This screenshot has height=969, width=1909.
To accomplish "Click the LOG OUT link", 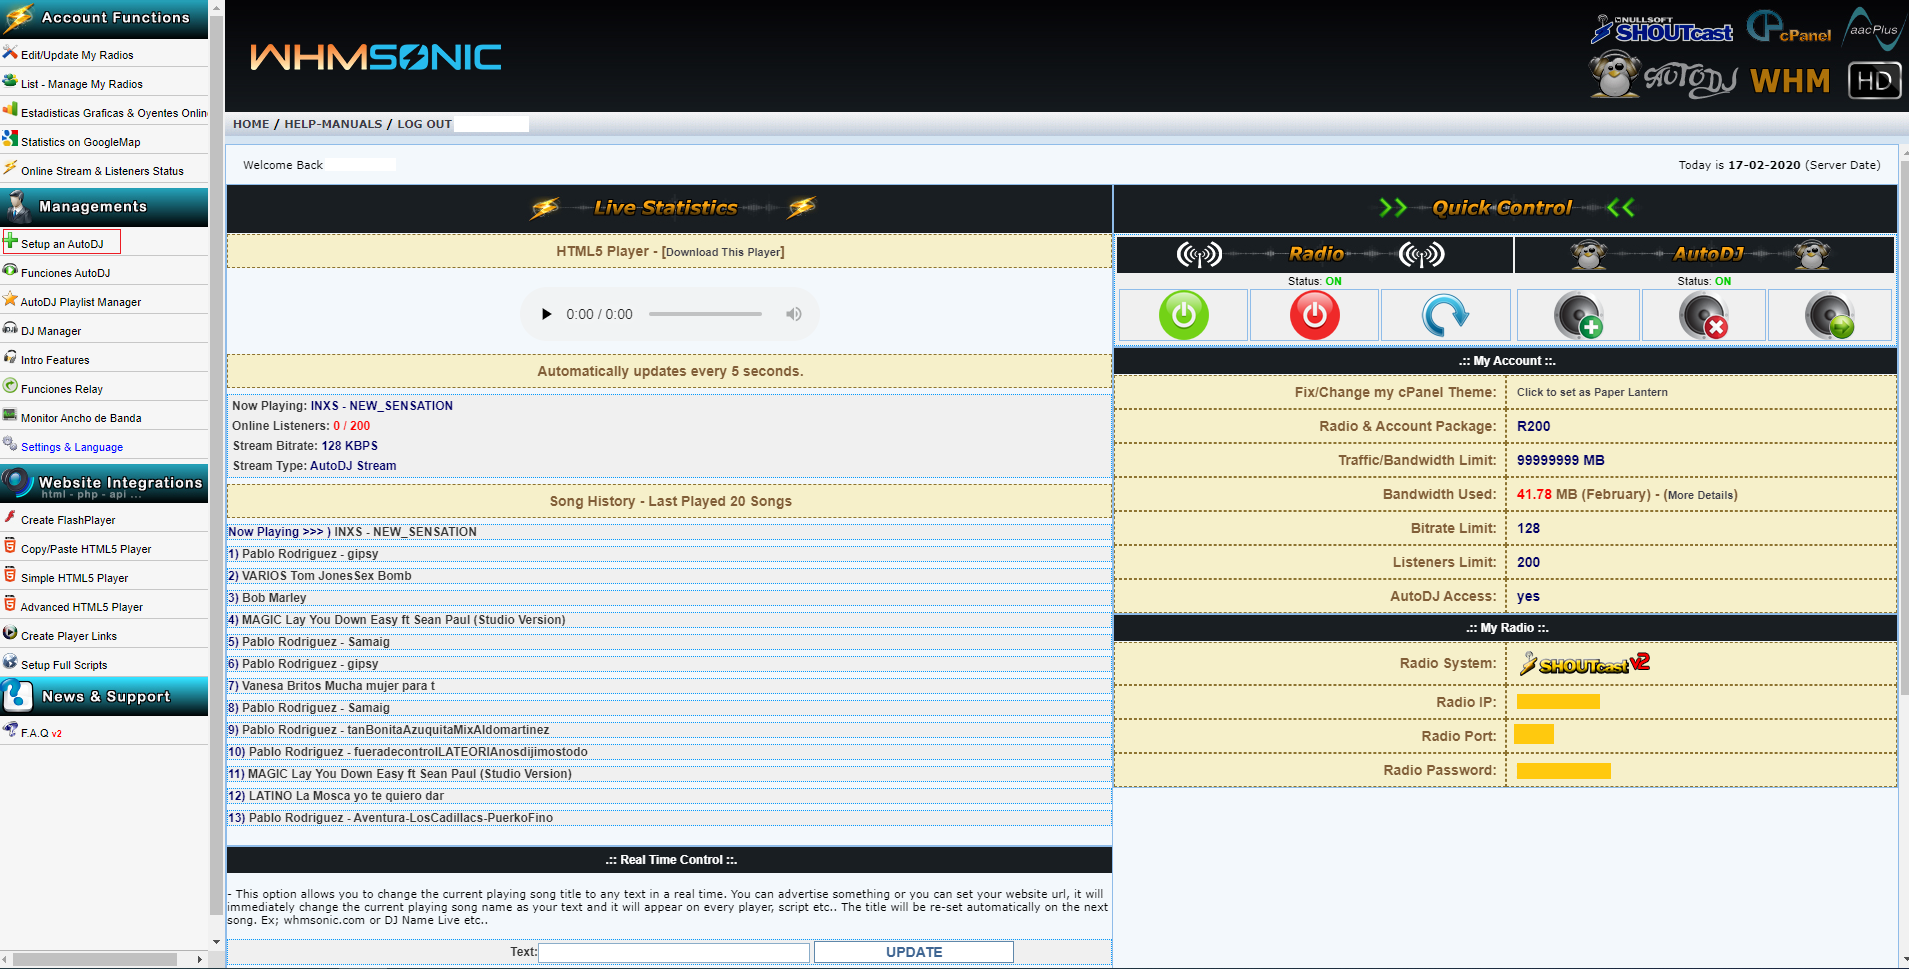I will coord(424,124).
